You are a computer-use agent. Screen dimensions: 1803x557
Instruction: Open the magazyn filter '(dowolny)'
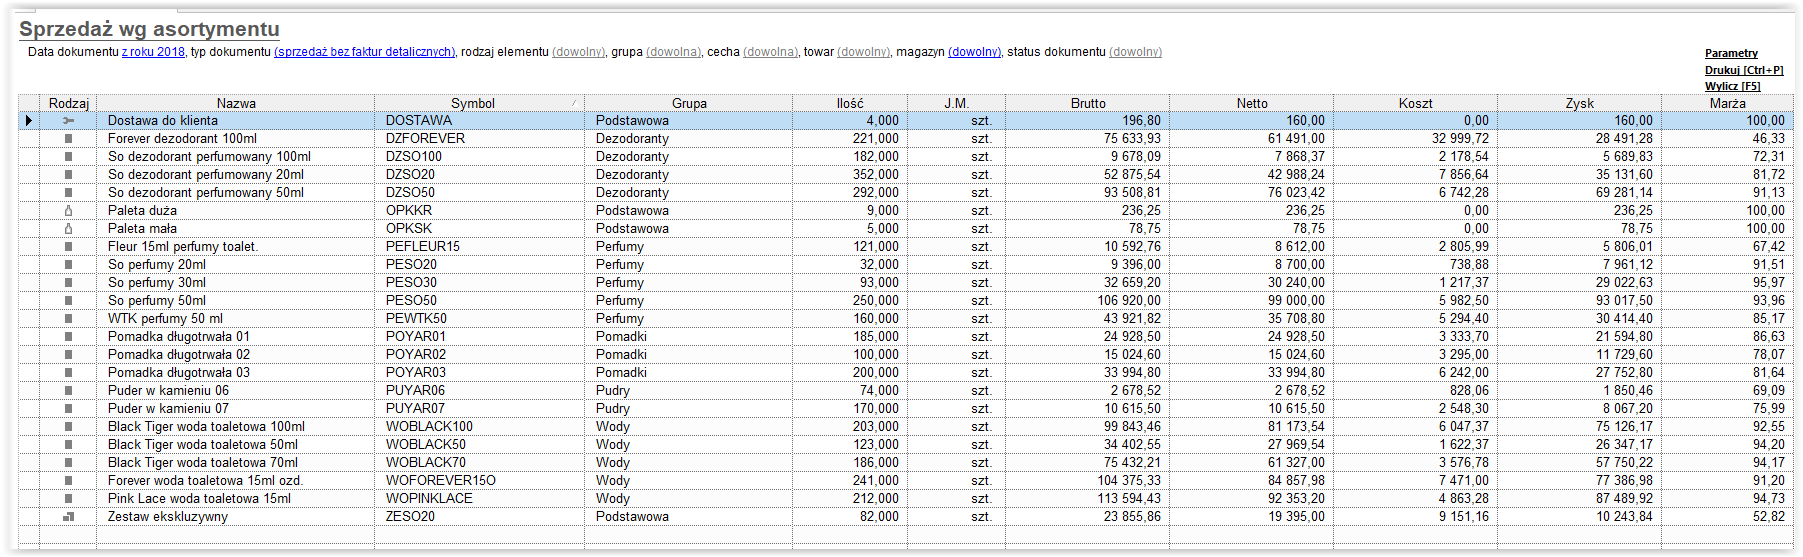click(x=974, y=52)
